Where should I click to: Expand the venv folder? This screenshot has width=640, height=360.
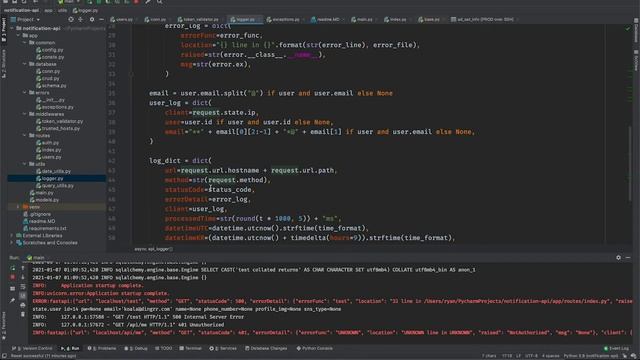18,207
